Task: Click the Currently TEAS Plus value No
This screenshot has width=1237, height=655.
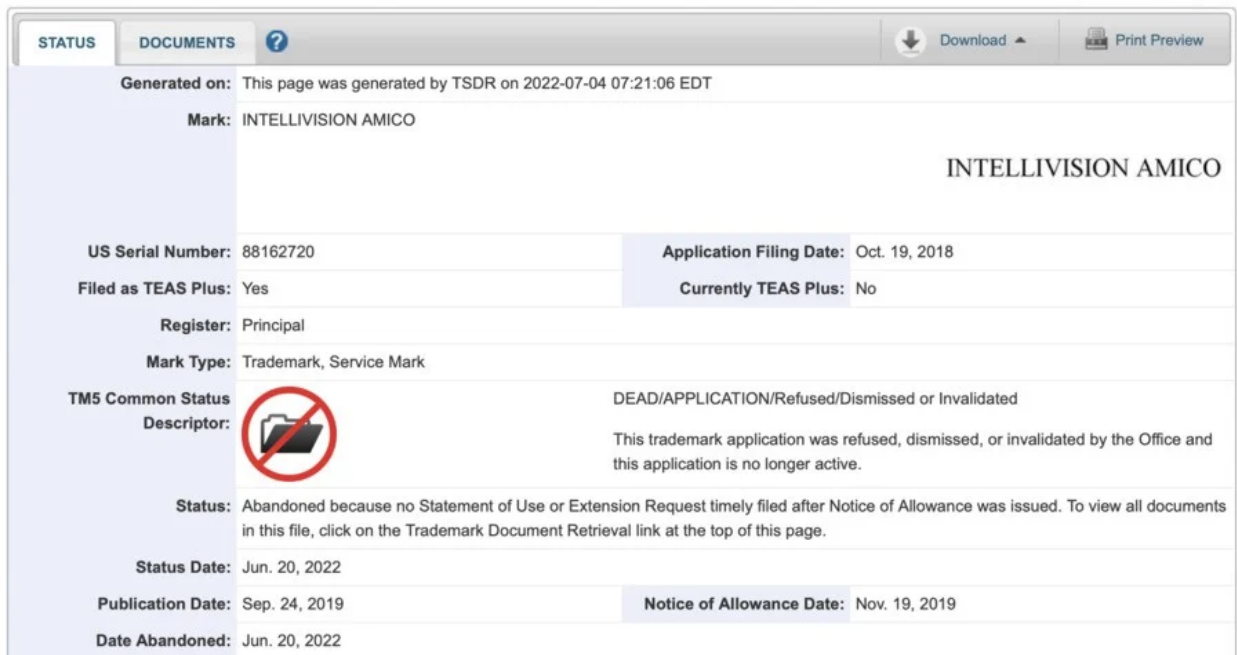Action: point(866,289)
